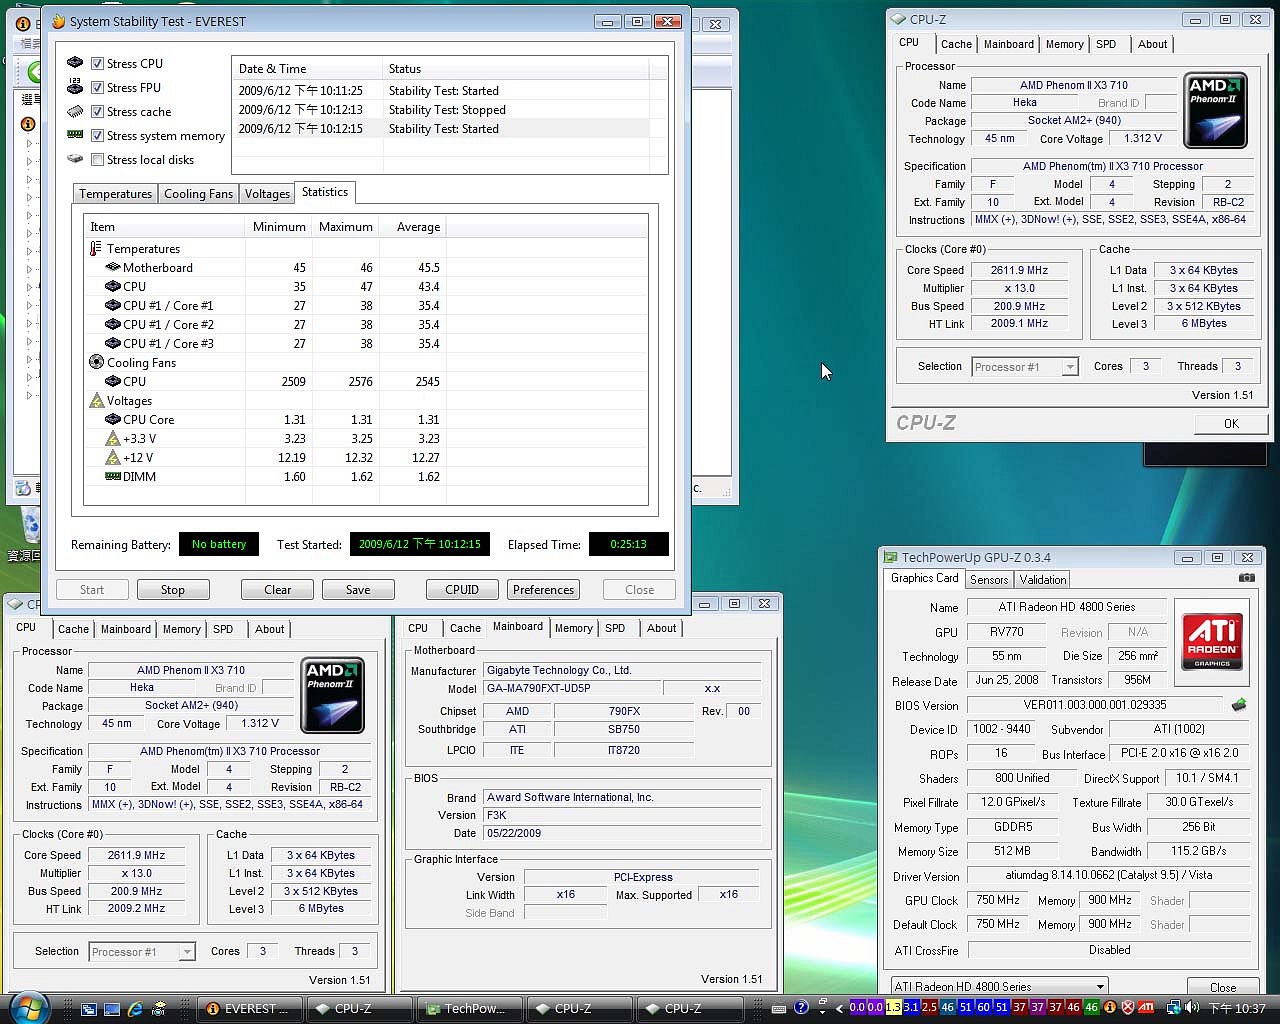
Task: Click the Stress local disks drive icon
Action: click(75, 159)
